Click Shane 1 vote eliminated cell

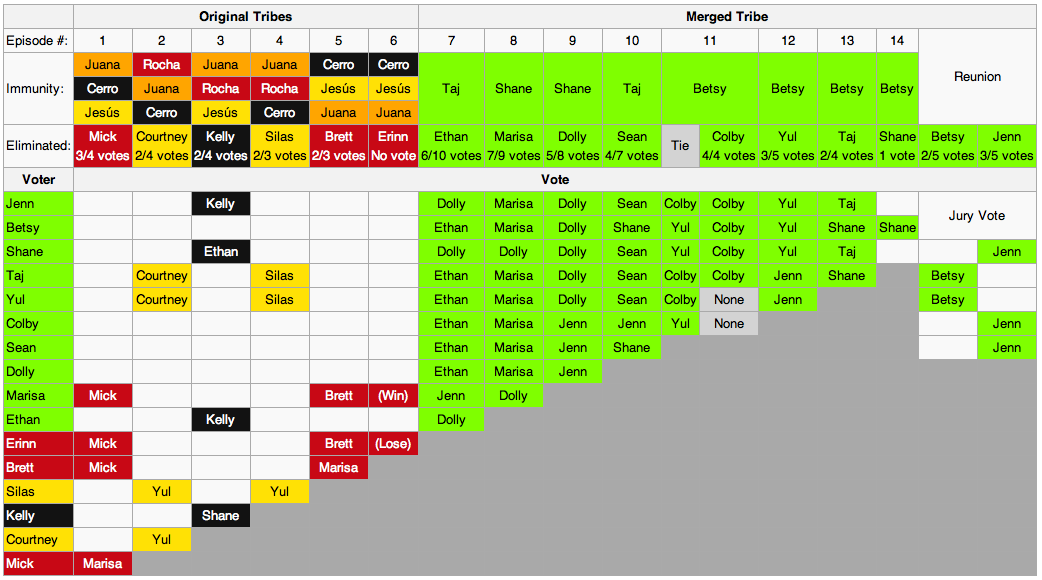[x=897, y=145]
